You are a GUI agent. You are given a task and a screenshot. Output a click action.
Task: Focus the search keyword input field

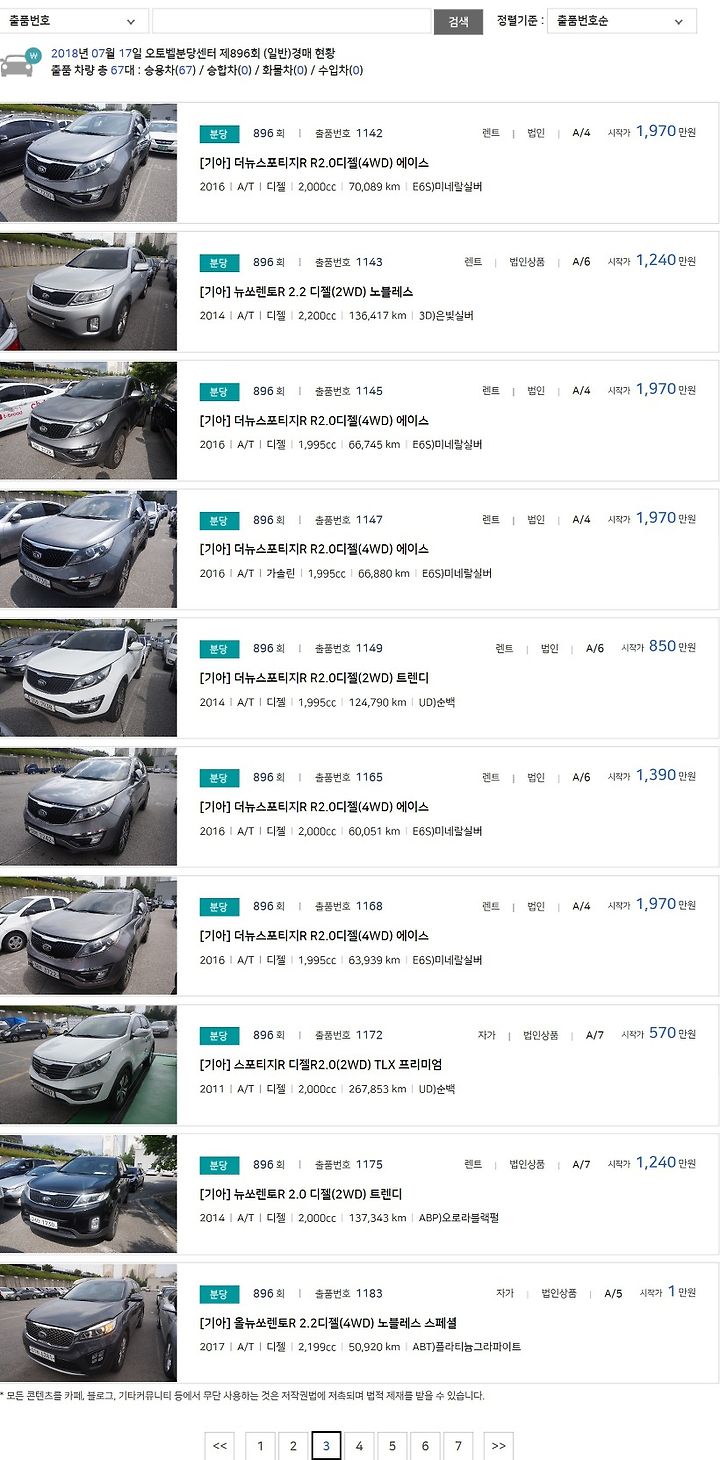click(x=291, y=21)
